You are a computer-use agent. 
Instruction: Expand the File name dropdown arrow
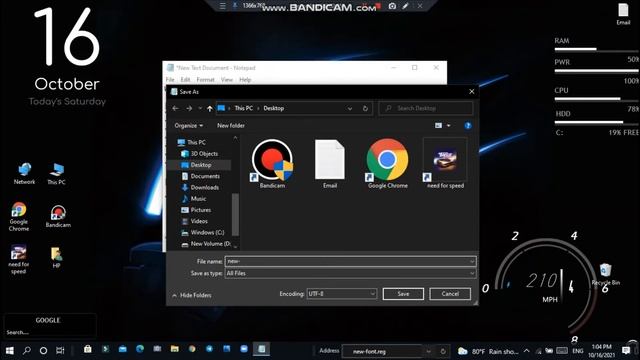(x=472, y=262)
